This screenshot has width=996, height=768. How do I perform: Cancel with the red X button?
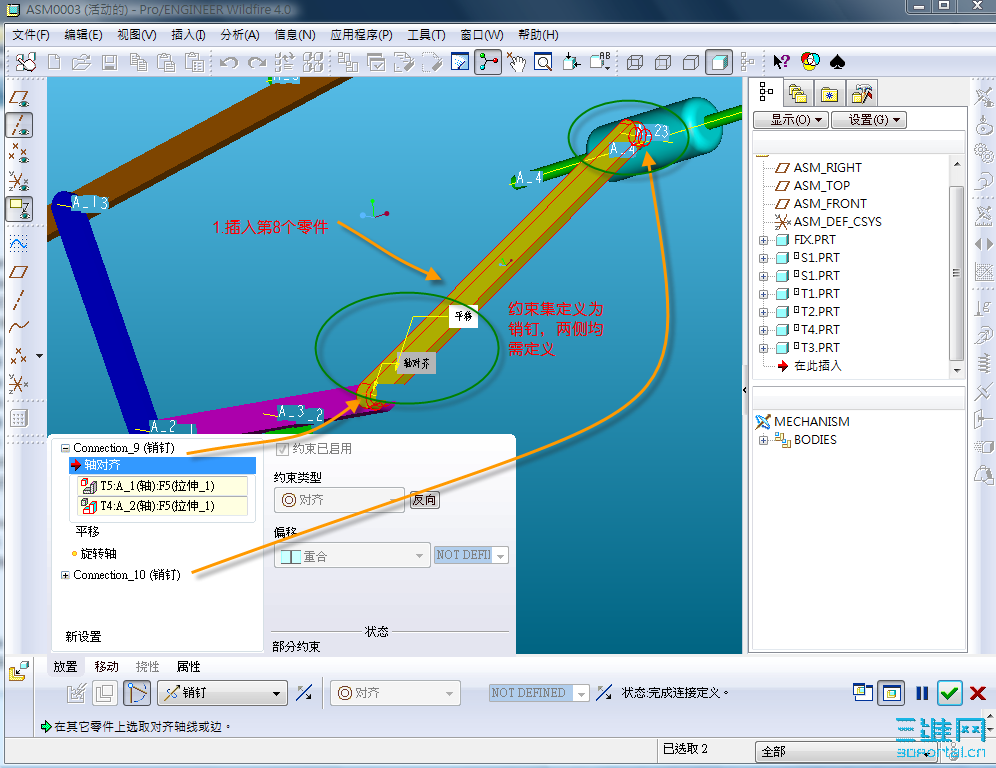(x=978, y=693)
